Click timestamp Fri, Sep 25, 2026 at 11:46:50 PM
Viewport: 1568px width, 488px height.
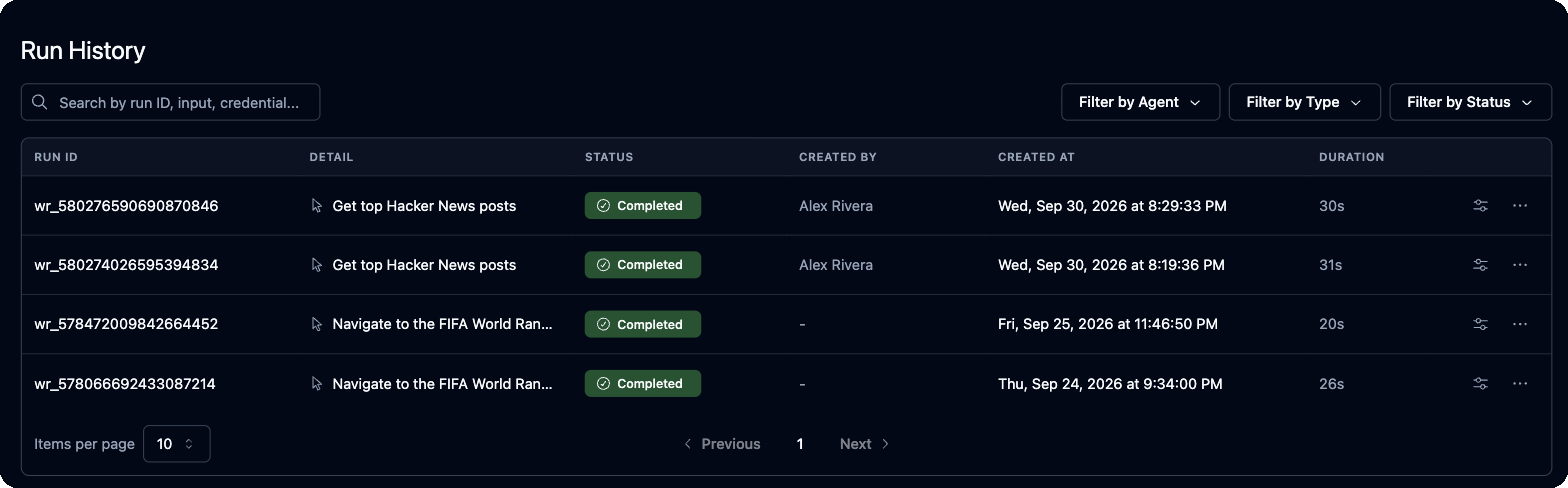click(1108, 324)
